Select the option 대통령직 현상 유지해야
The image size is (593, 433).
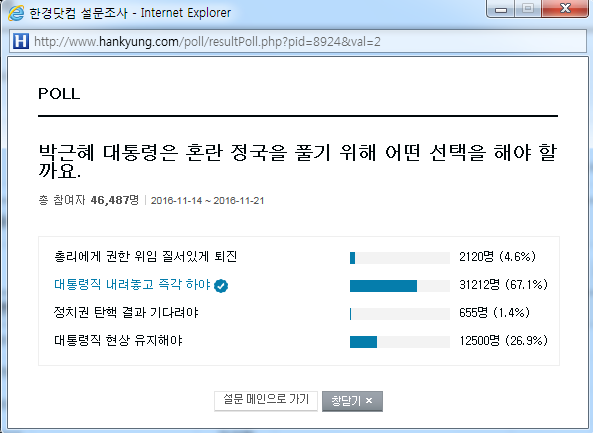[x=118, y=341]
